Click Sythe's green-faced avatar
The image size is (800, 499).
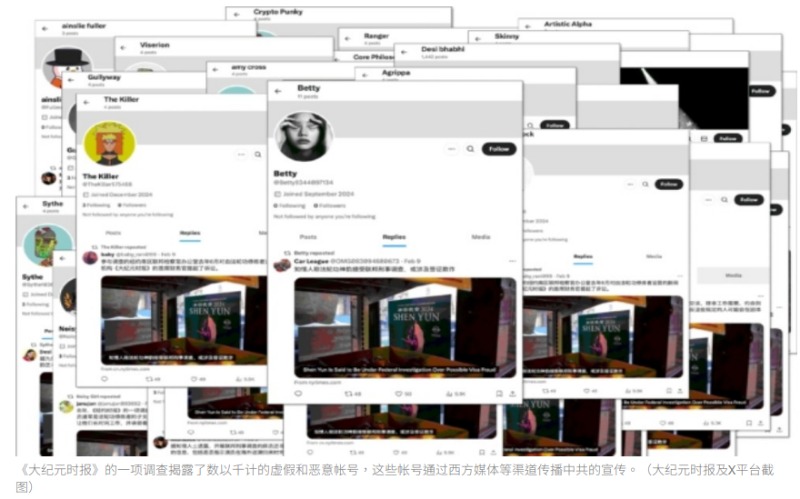pos(47,246)
